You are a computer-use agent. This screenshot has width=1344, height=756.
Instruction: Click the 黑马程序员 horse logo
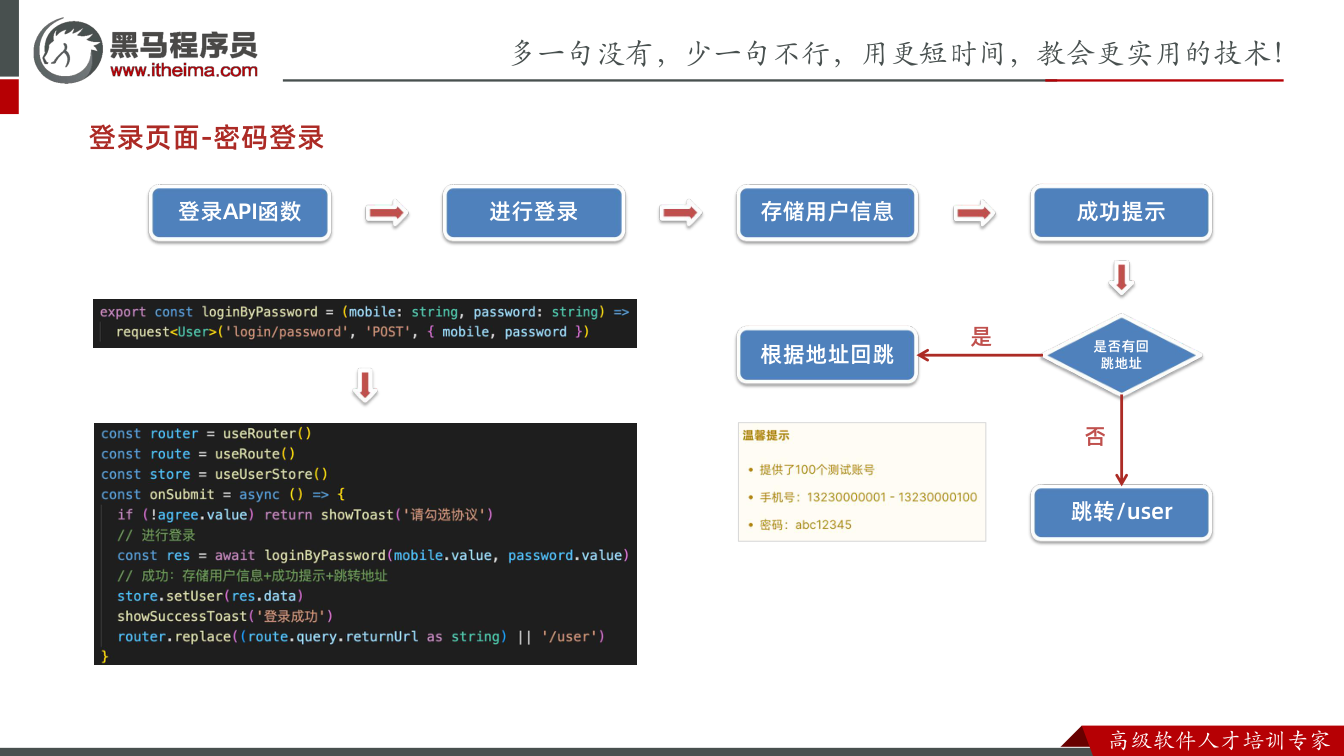click(x=67, y=49)
